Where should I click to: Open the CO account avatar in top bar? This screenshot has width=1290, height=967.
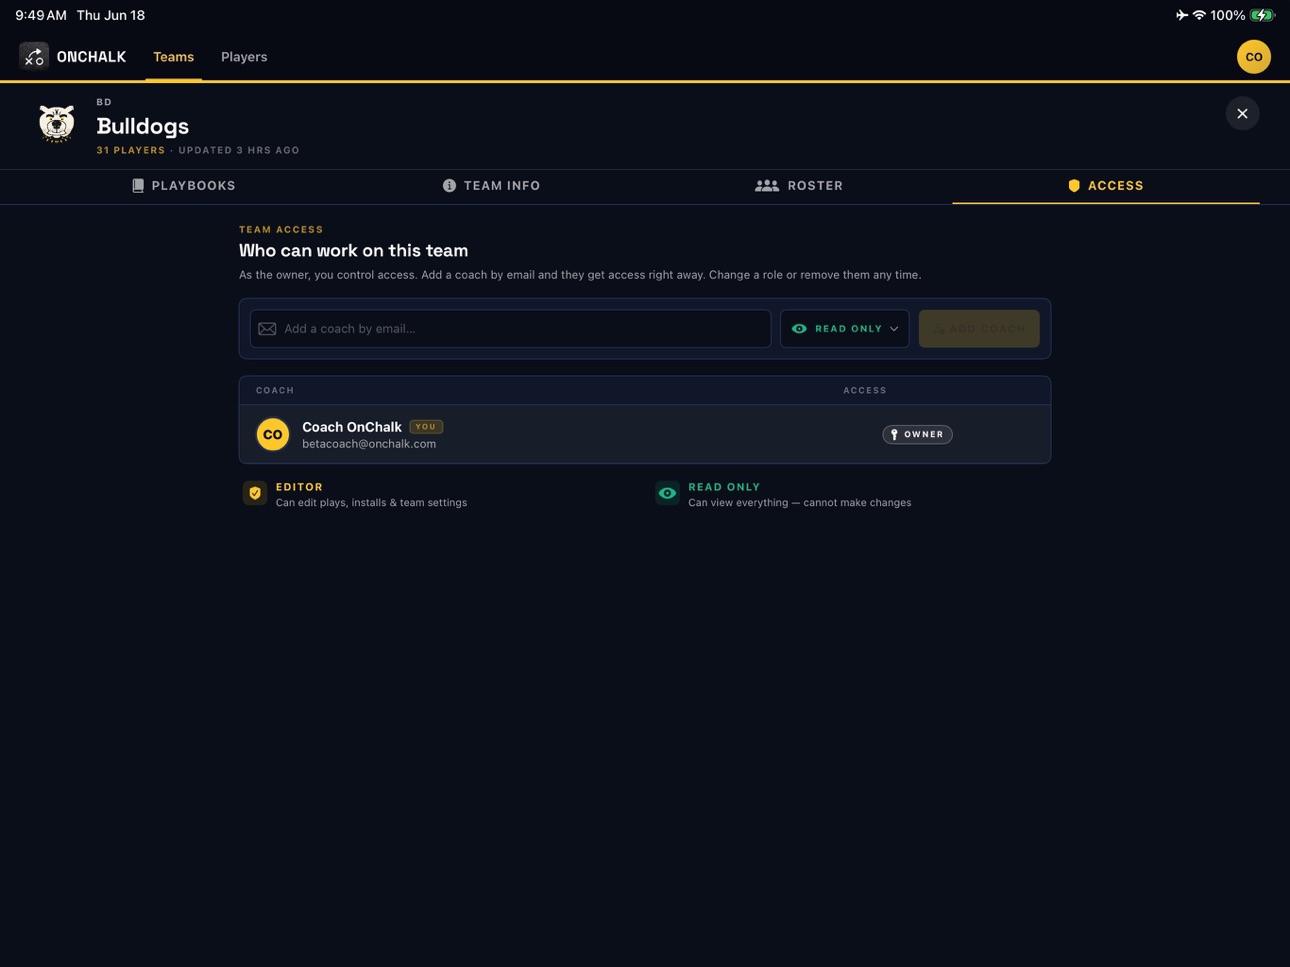(x=1253, y=57)
